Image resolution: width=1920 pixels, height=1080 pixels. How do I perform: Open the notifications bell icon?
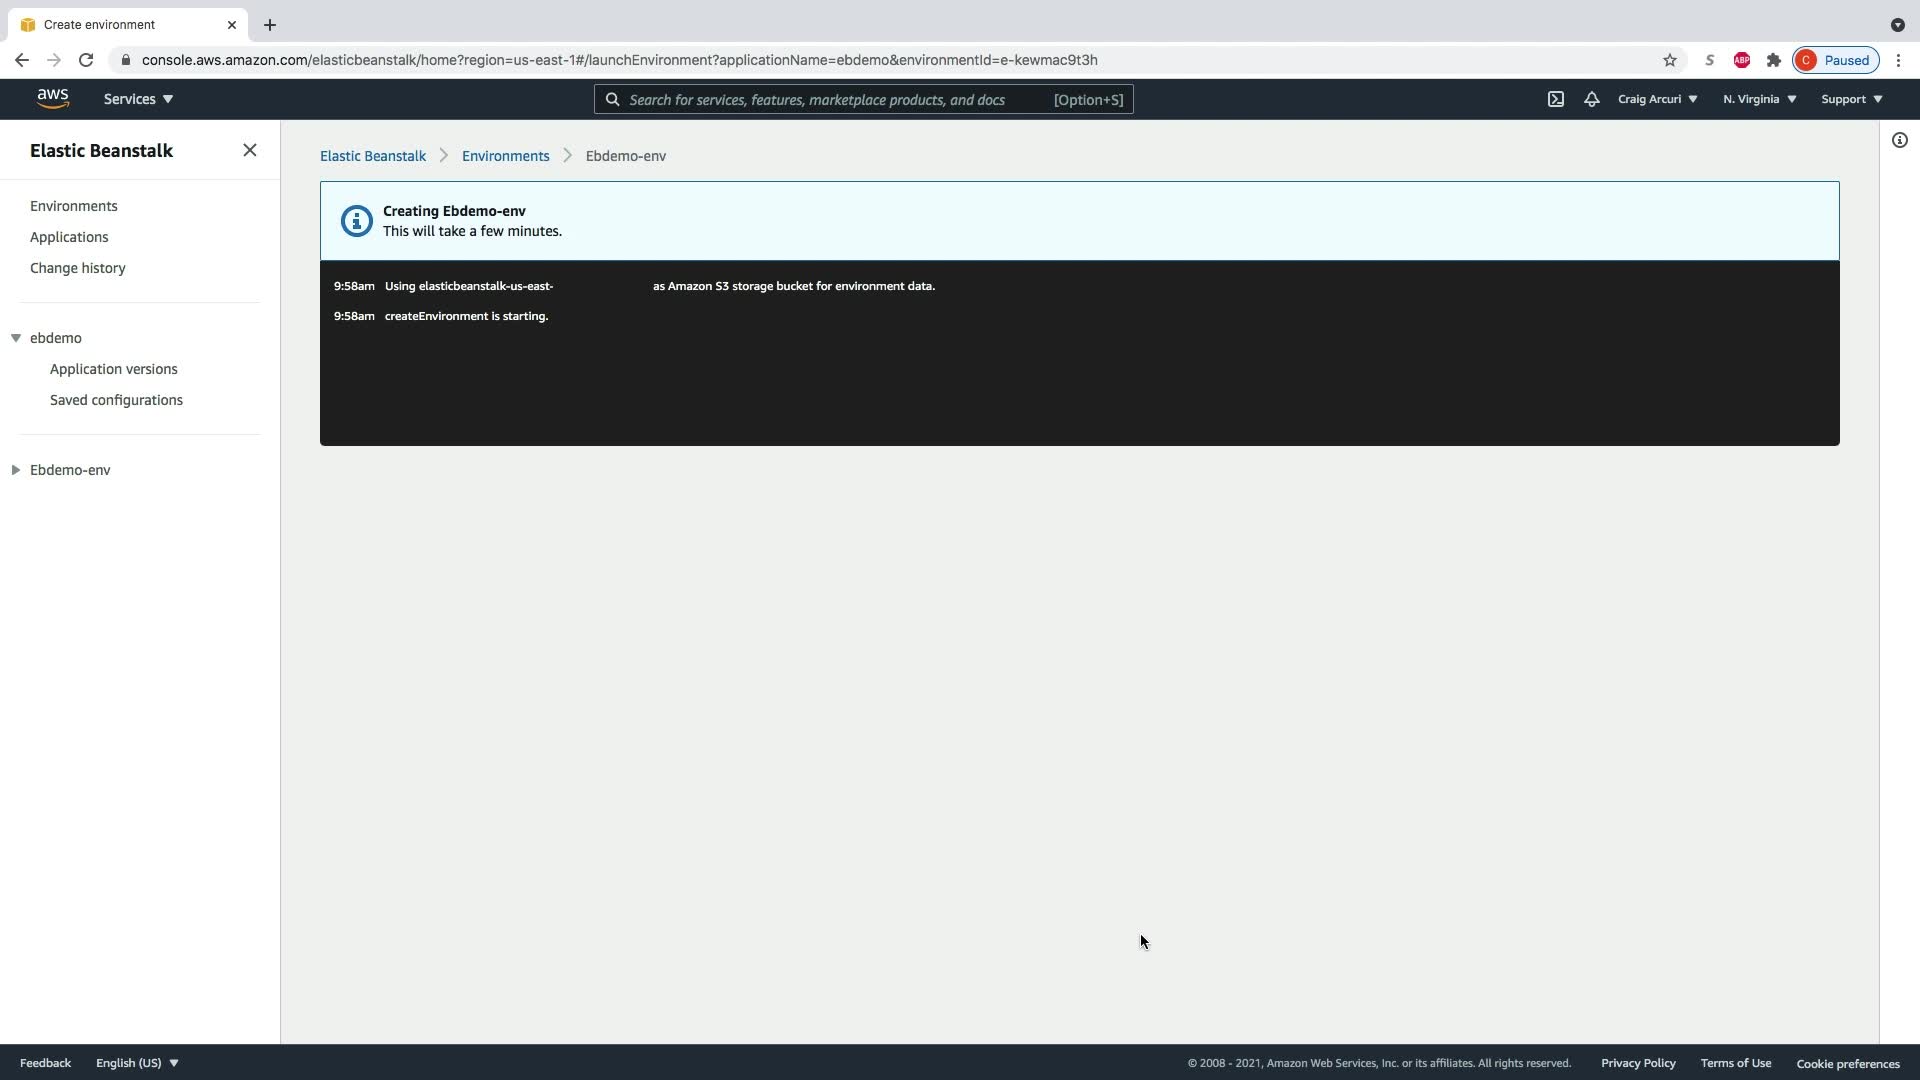pyautogui.click(x=1591, y=99)
